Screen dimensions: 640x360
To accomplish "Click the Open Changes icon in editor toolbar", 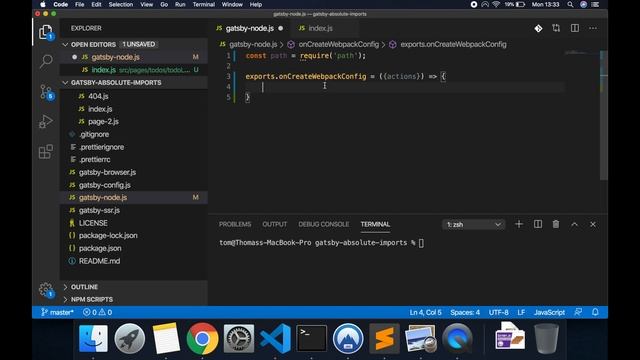I will 556,28.
